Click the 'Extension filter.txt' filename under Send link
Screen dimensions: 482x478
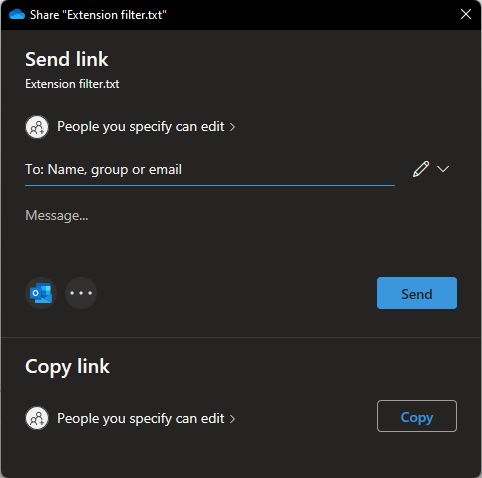pyautogui.click(x=72, y=84)
